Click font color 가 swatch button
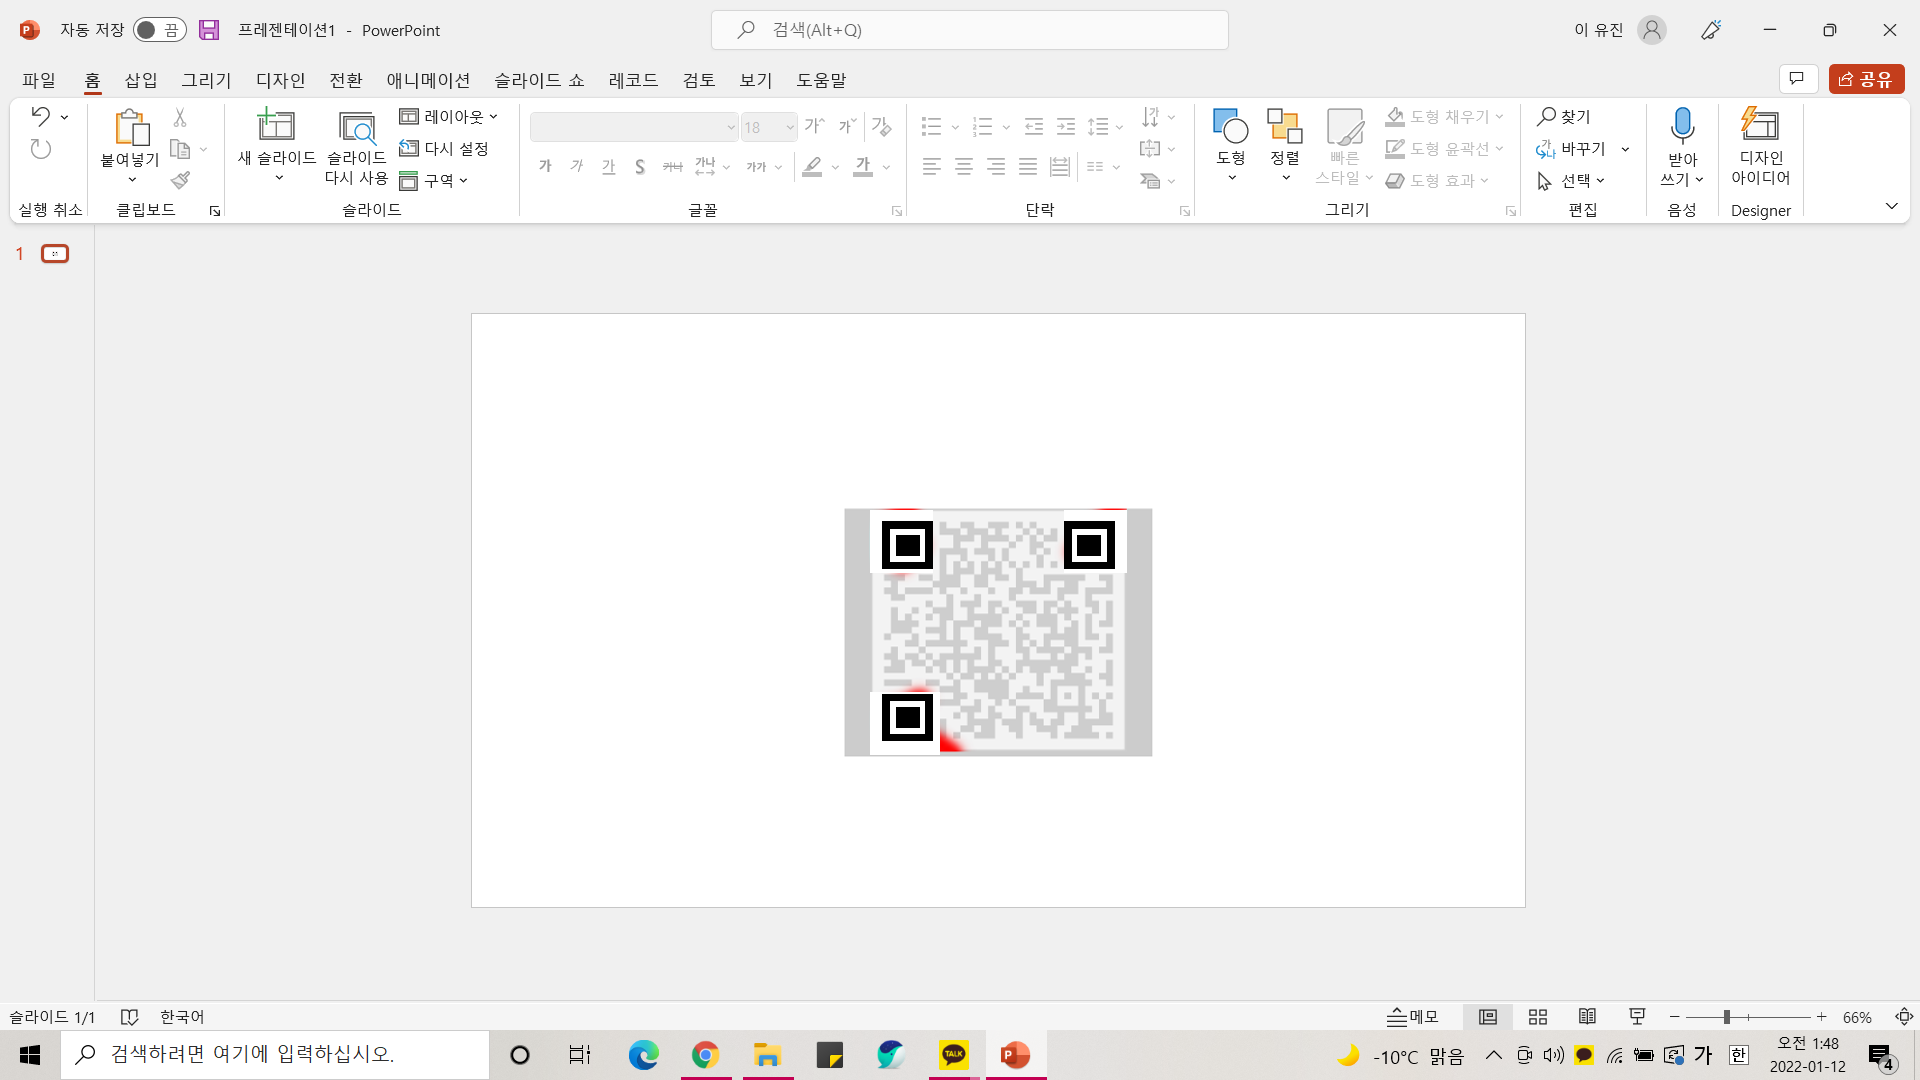The height and width of the screenshot is (1080, 1920). tap(863, 167)
